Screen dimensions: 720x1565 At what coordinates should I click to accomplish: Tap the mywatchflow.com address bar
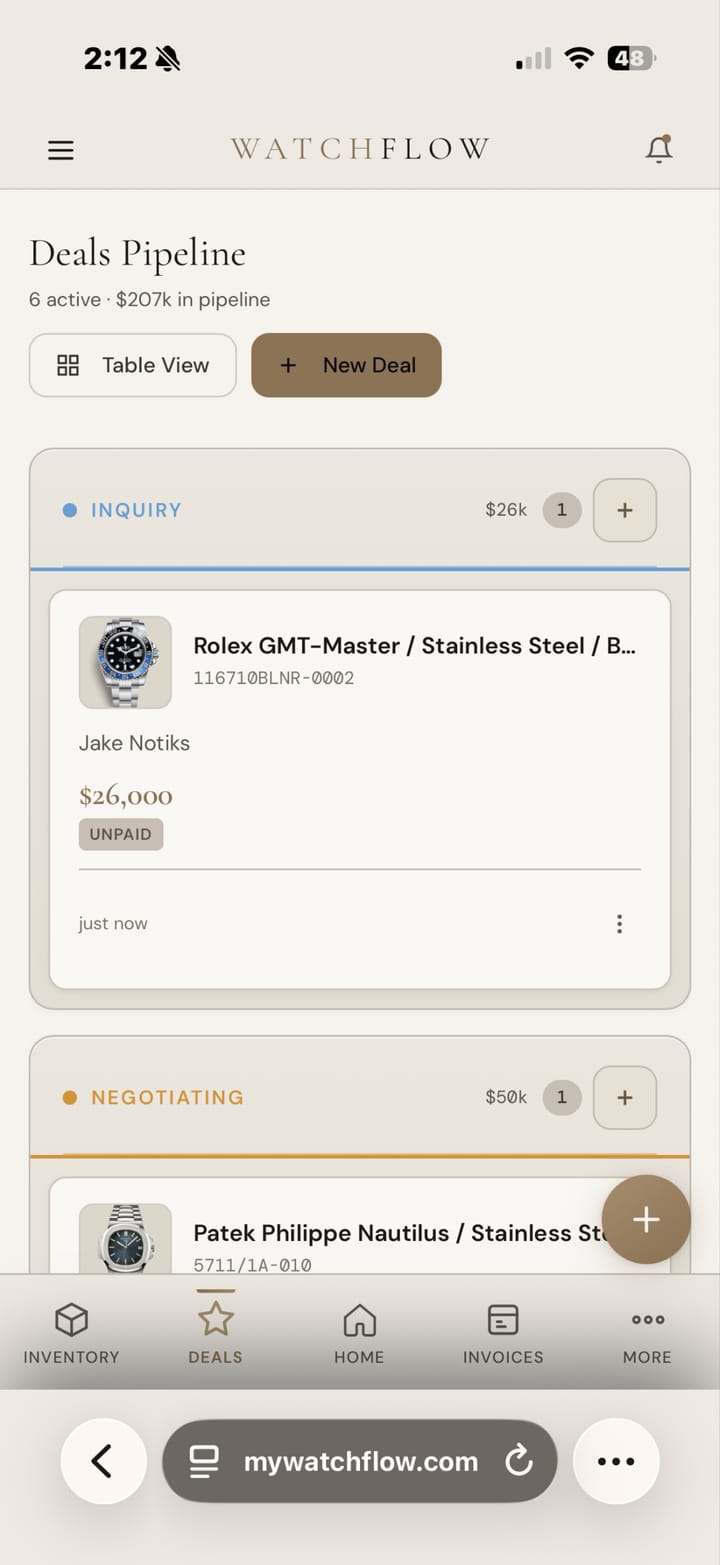pyautogui.click(x=359, y=1461)
